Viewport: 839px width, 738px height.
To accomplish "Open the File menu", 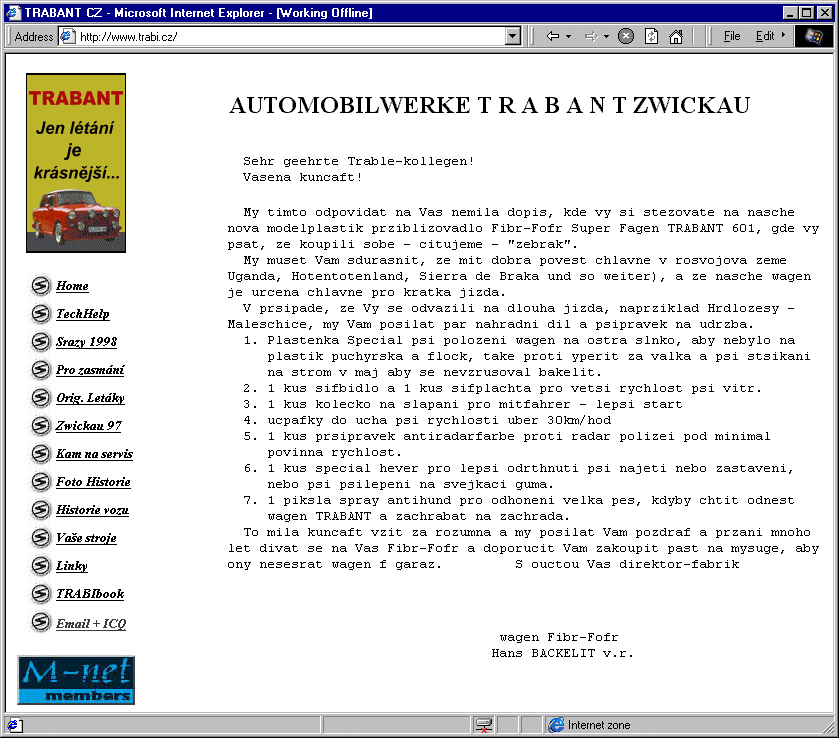I will pyautogui.click(x=732, y=36).
